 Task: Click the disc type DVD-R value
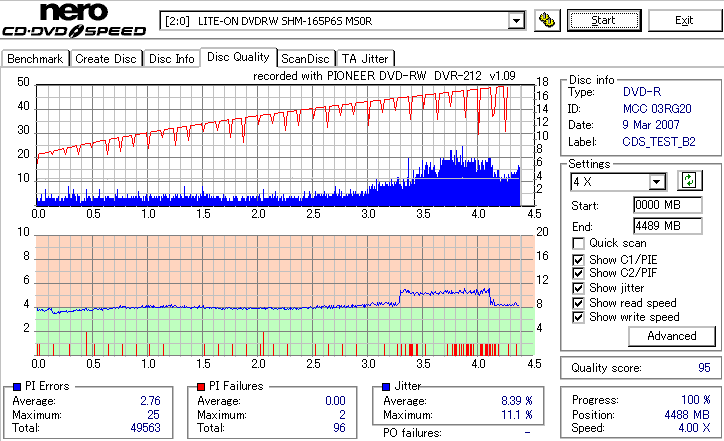pyautogui.click(x=642, y=92)
